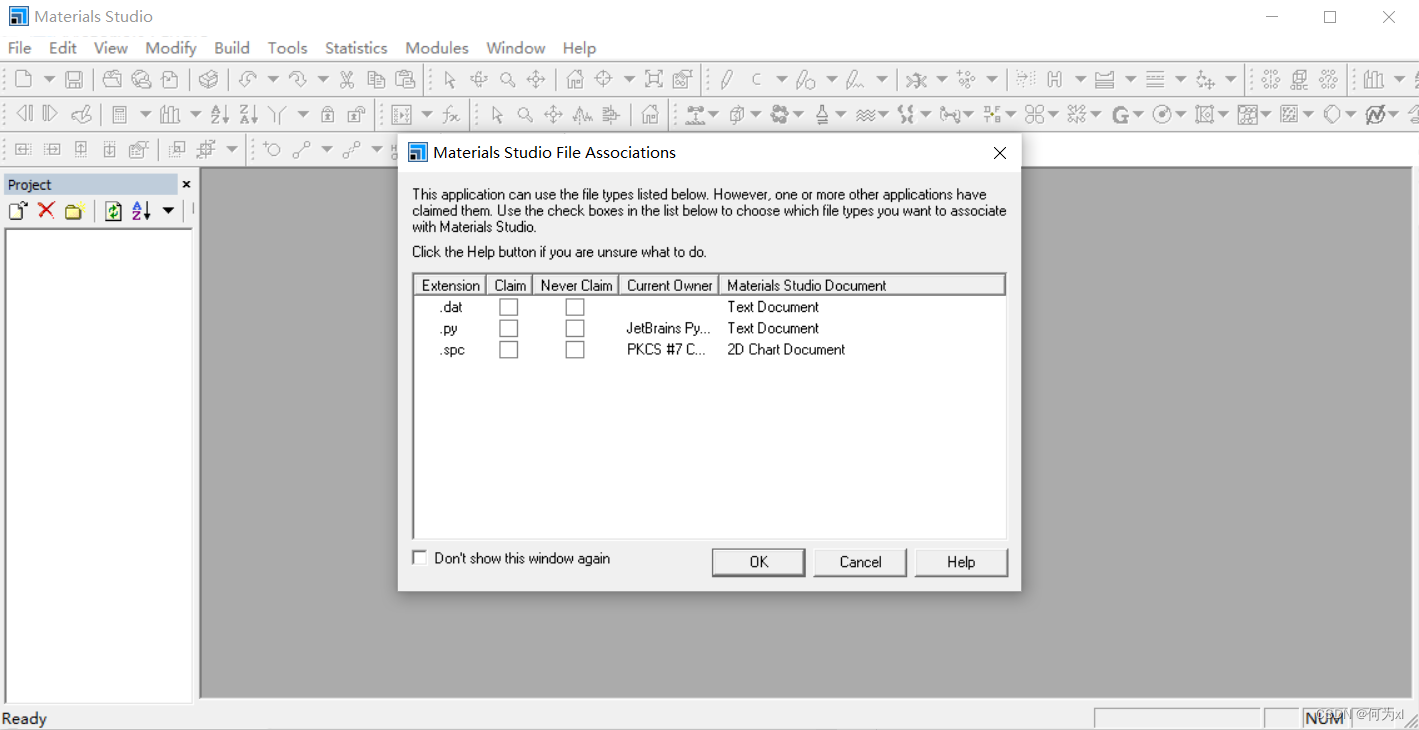Check the Claim box for .py

(509, 328)
